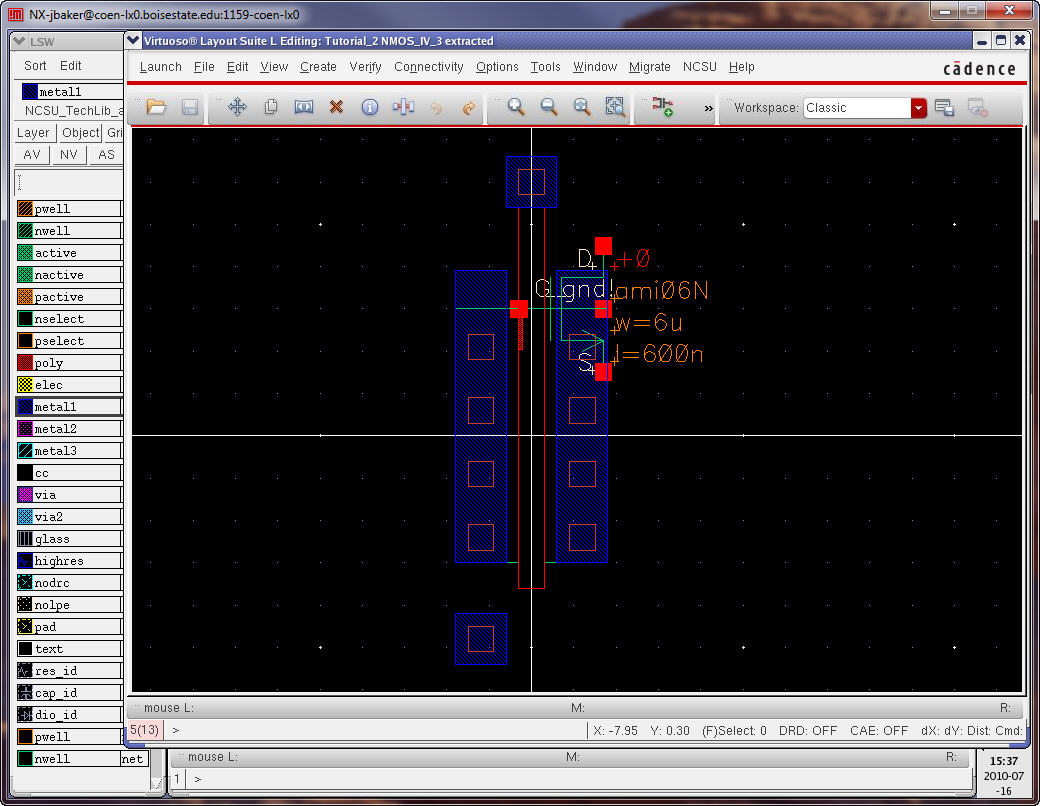Click the Layer button in LSW
The image size is (1040, 806).
33,133
